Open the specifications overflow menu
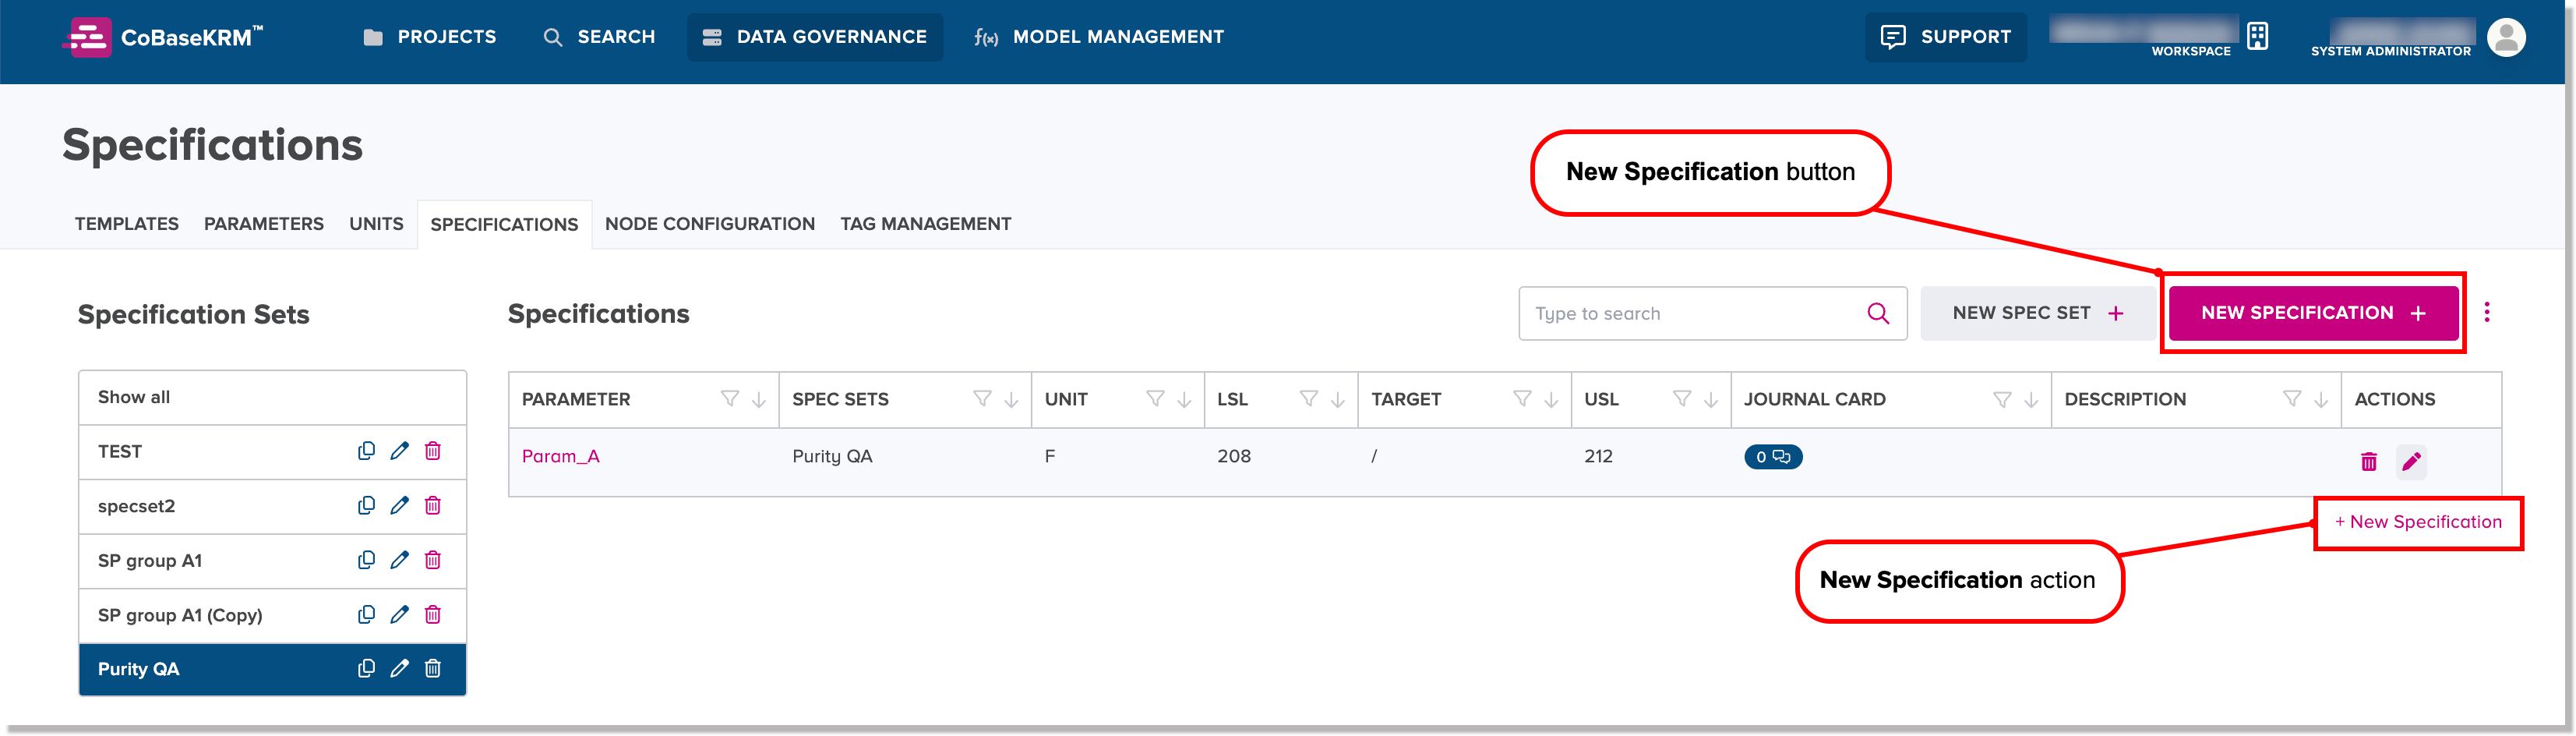This screenshot has width=2576, height=736. click(x=2488, y=313)
